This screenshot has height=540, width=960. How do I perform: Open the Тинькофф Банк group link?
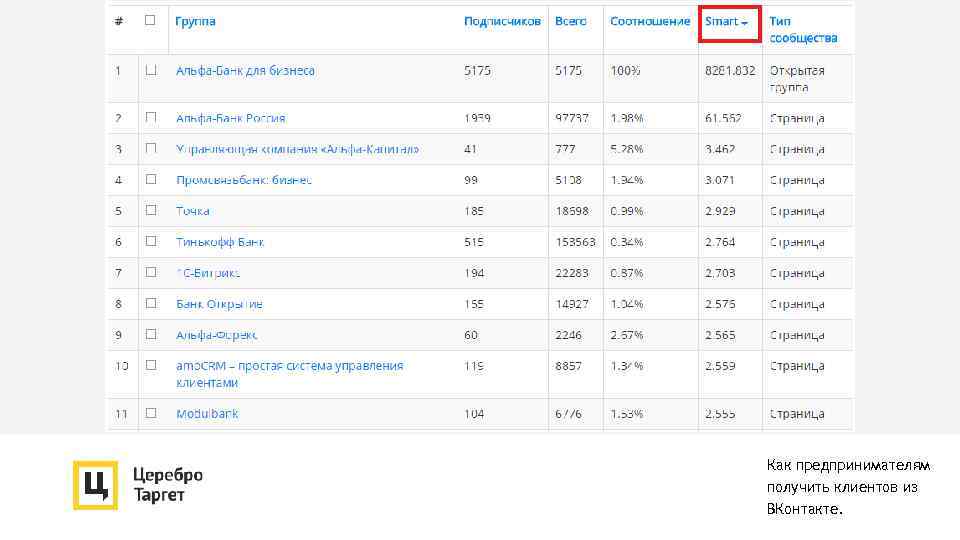coord(220,242)
